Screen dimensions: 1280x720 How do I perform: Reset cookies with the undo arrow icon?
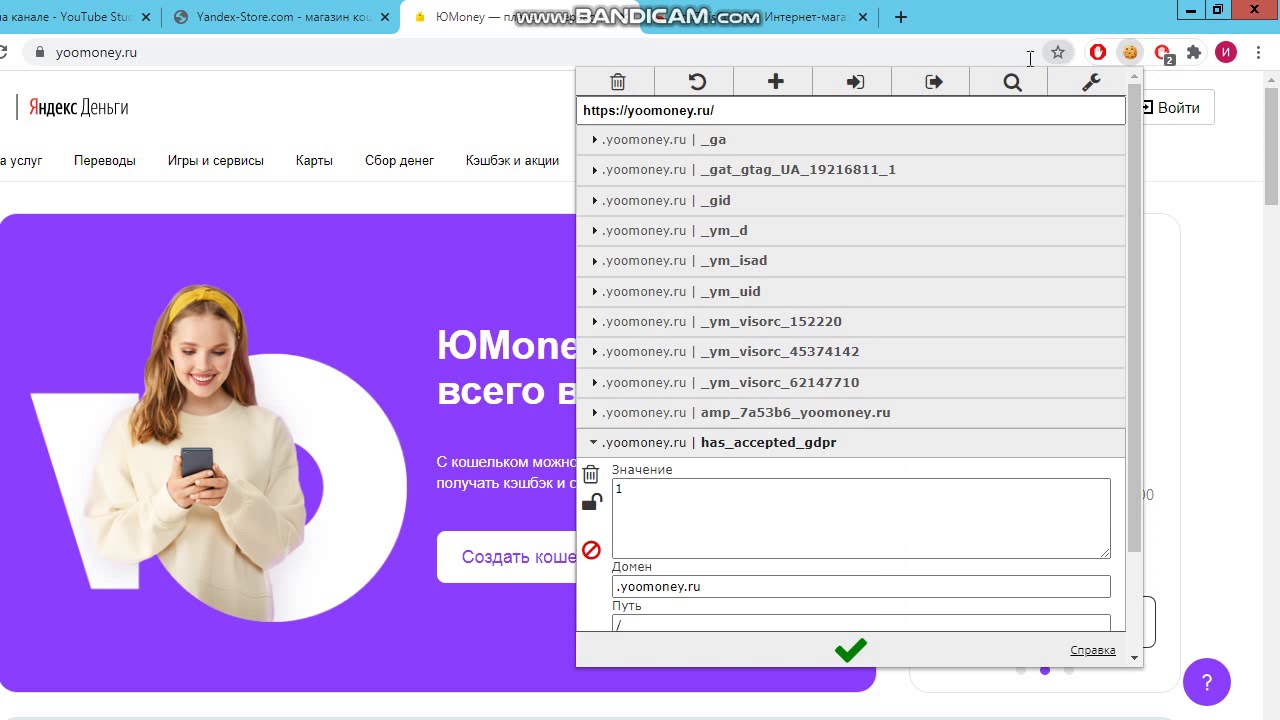pos(696,82)
